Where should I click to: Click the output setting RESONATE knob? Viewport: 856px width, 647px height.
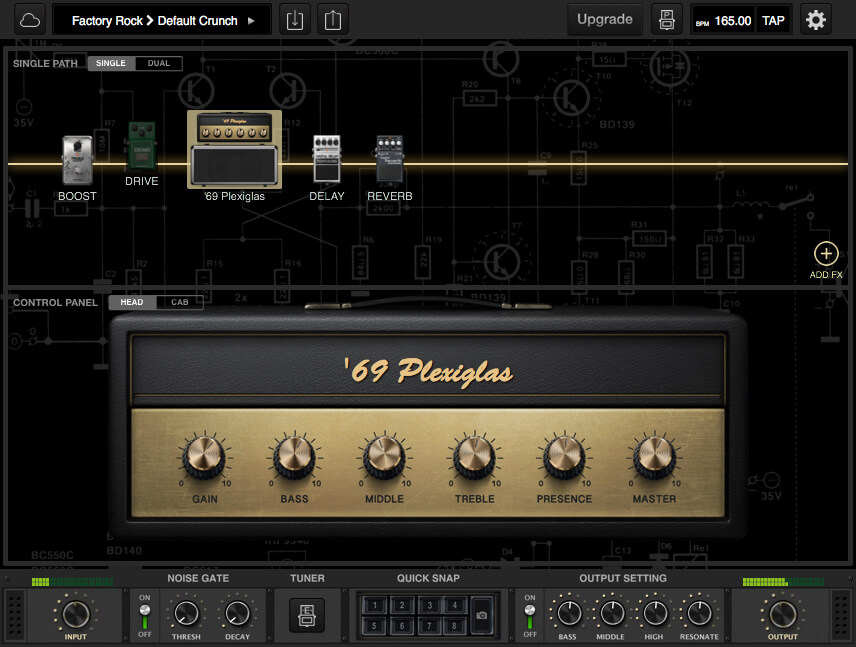698,613
